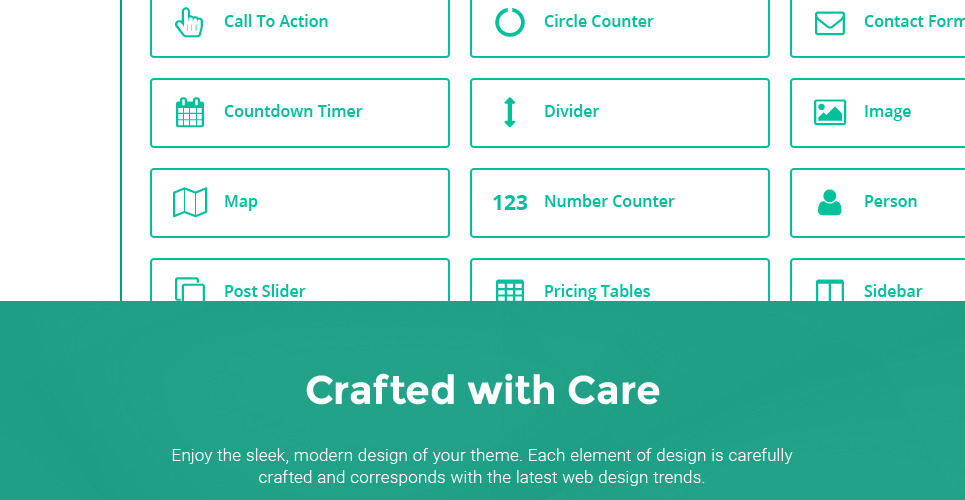The width and height of the screenshot is (965, 500).
Task: Click the Pricing Tables grid icon
Action: [510, 290]
